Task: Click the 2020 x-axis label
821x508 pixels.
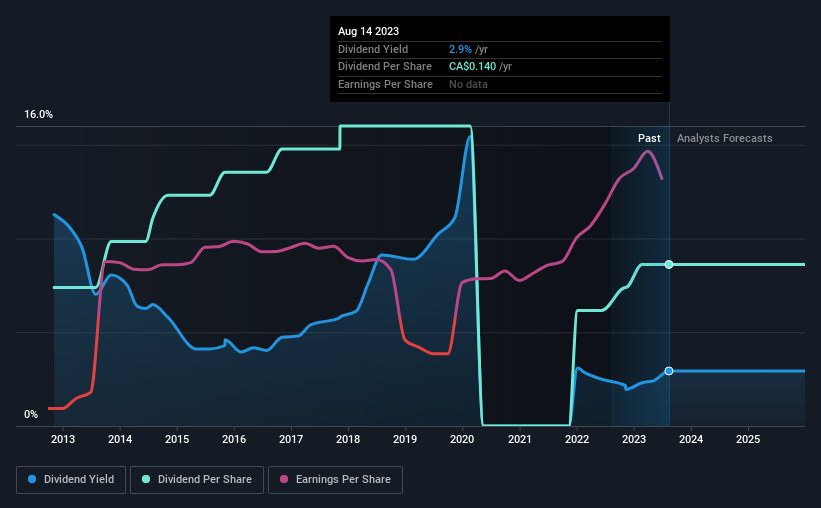Action: click(462, 439)
